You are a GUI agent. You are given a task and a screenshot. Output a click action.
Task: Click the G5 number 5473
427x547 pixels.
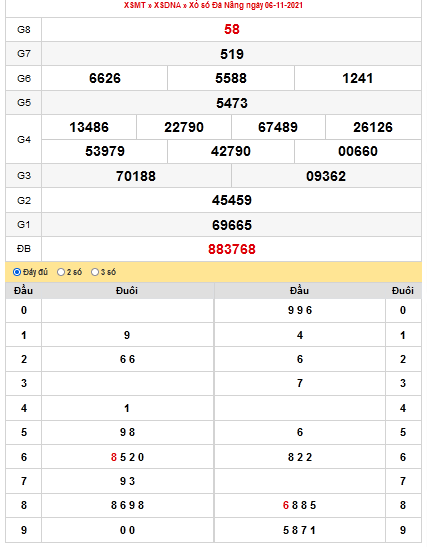point(232,103)
